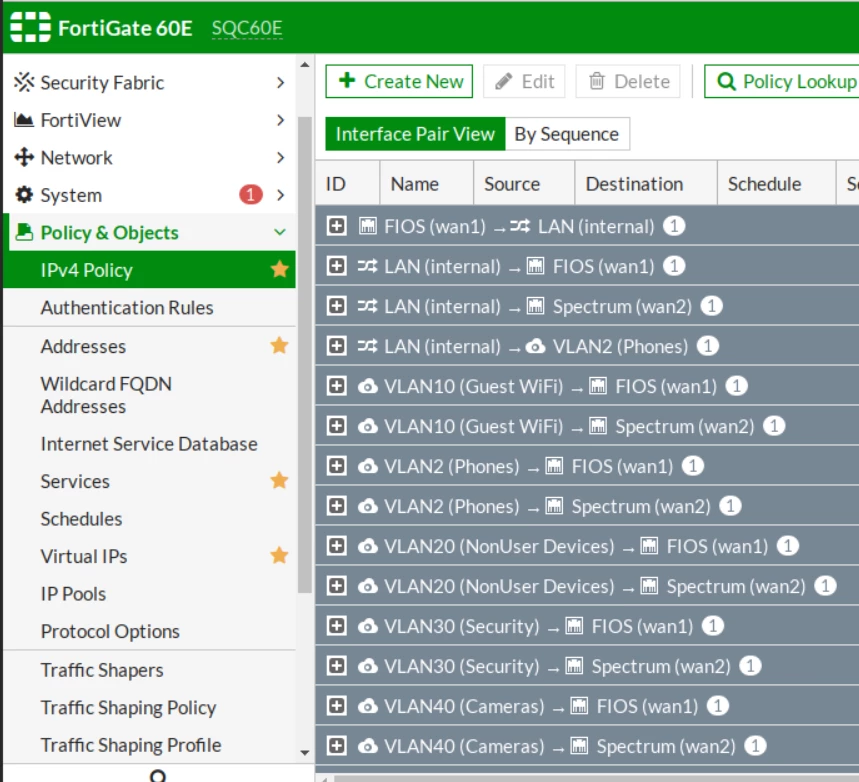Click the FortiView chart icon
This screenshot has width=859, height=782.
tap(24, 119)
